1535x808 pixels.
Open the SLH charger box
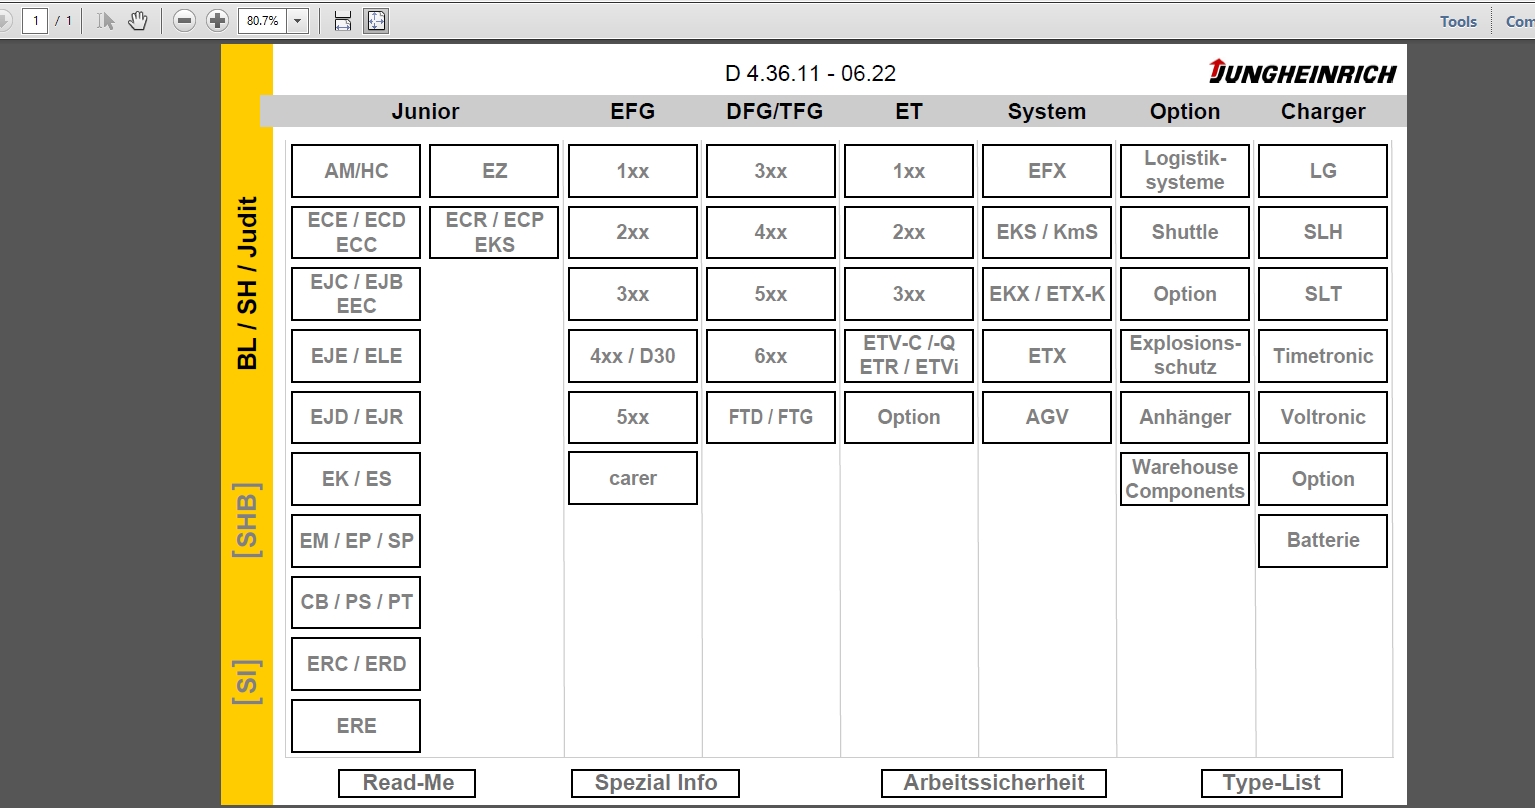pos(1323,232)
